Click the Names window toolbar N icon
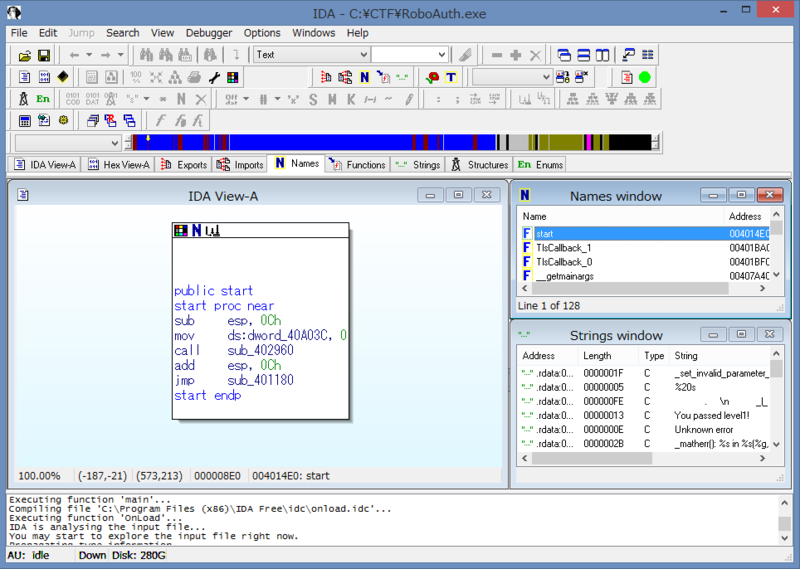This screenshot has height=569, width=800. (364, 78)
